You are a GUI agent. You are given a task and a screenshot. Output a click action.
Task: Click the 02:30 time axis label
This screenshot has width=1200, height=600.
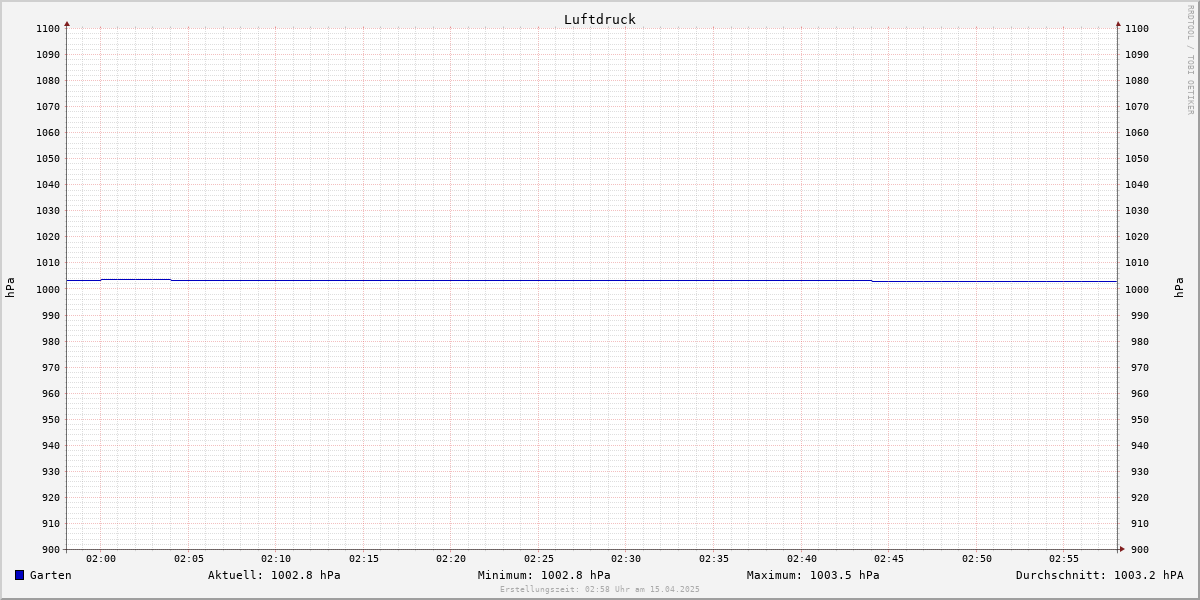click(626, 559)
